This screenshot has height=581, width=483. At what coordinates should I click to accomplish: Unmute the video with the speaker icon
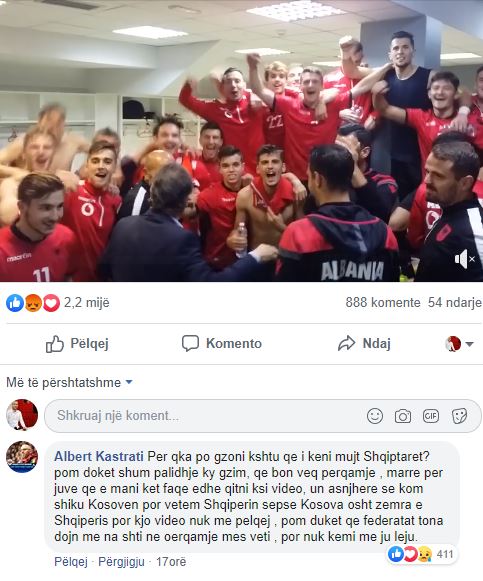pos(464,259)
